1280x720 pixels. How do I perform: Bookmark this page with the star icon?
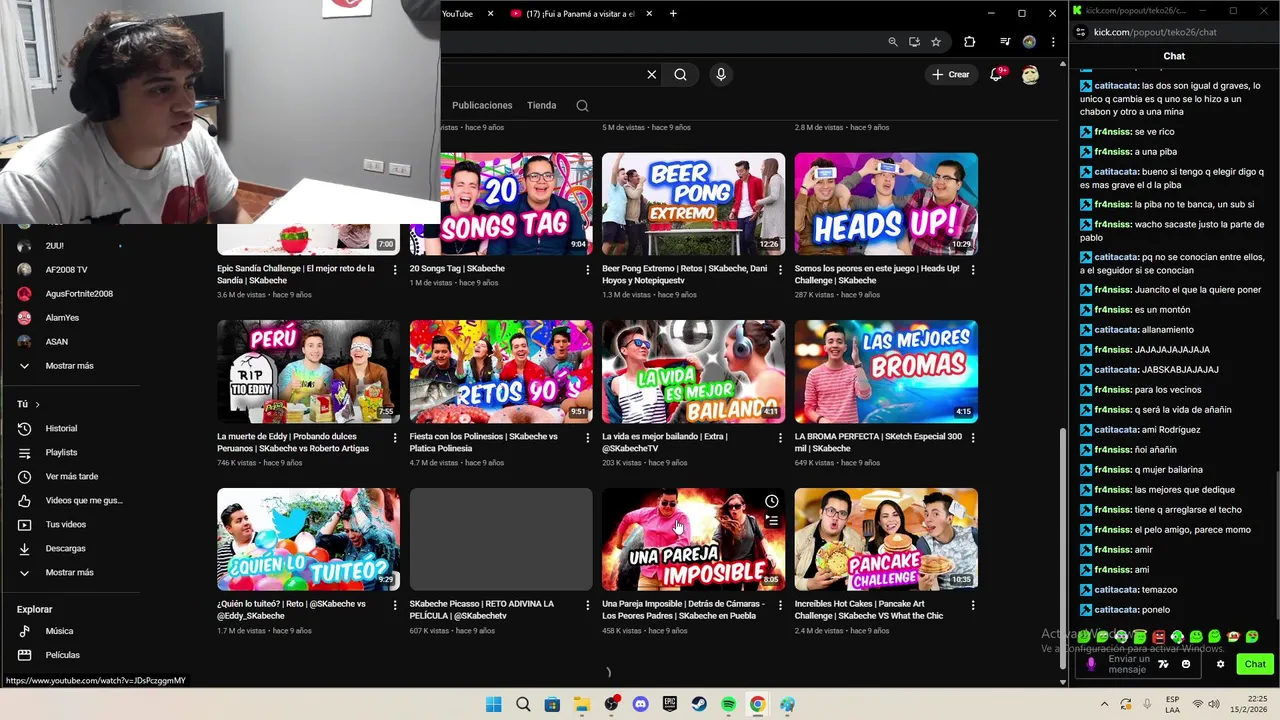pos(936,42)
